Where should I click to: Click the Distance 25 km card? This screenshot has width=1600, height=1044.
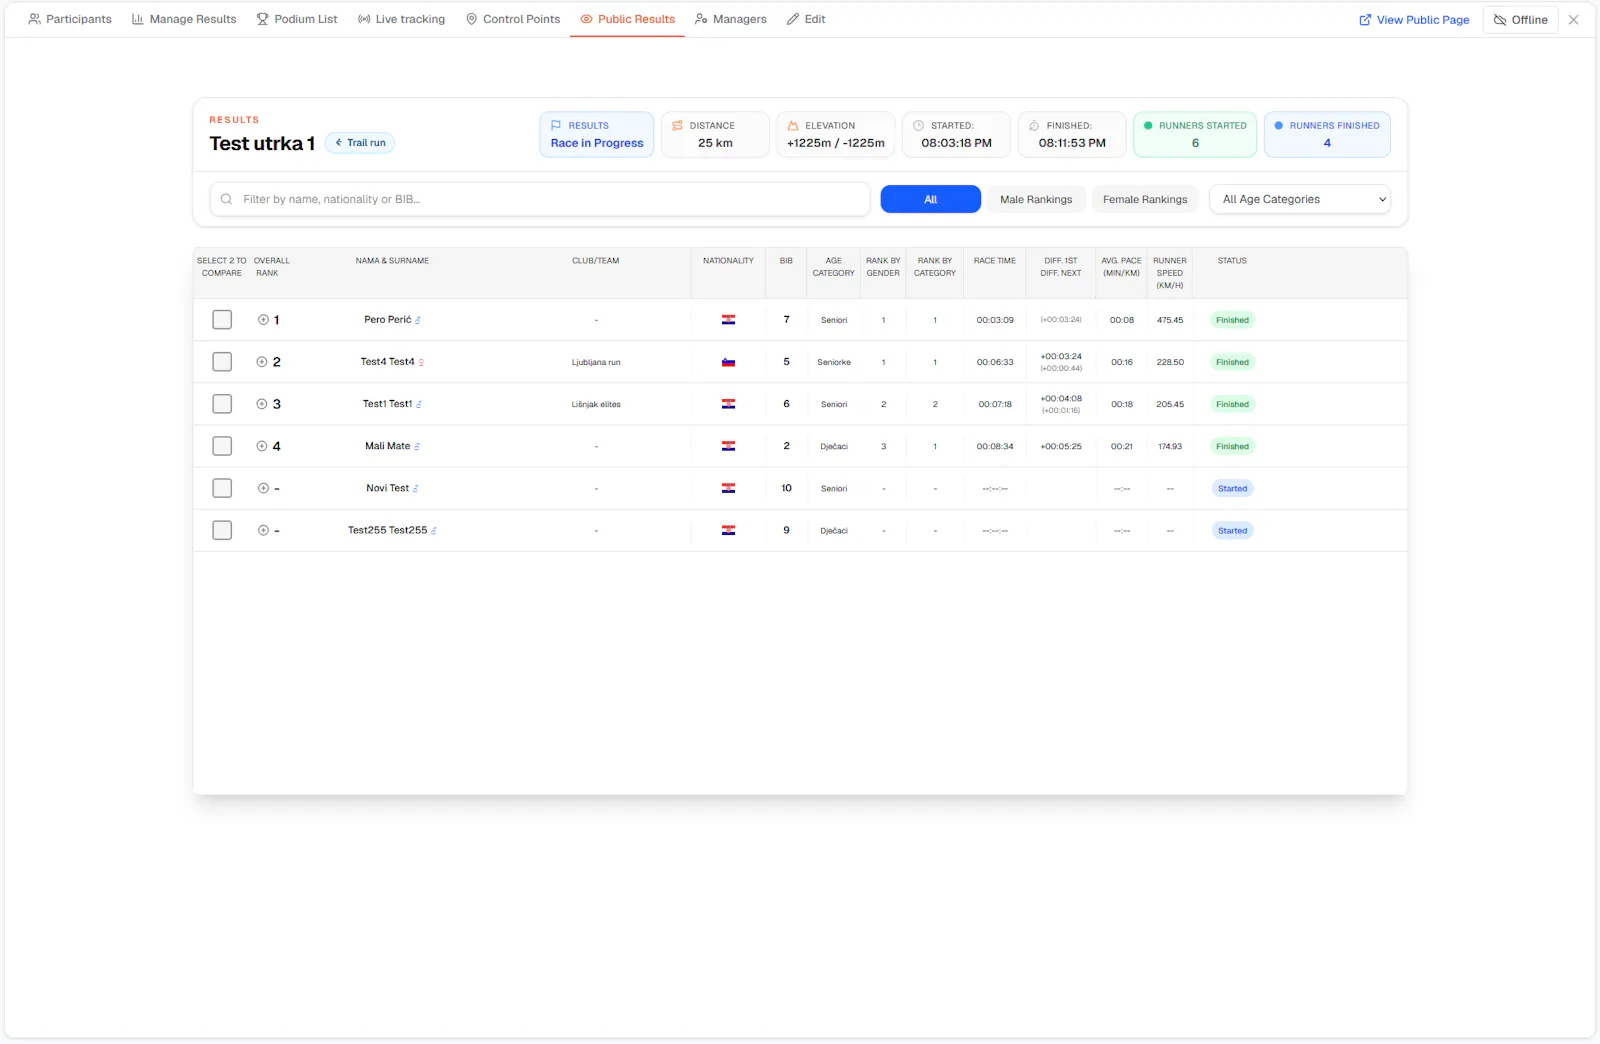click(715, 135)
